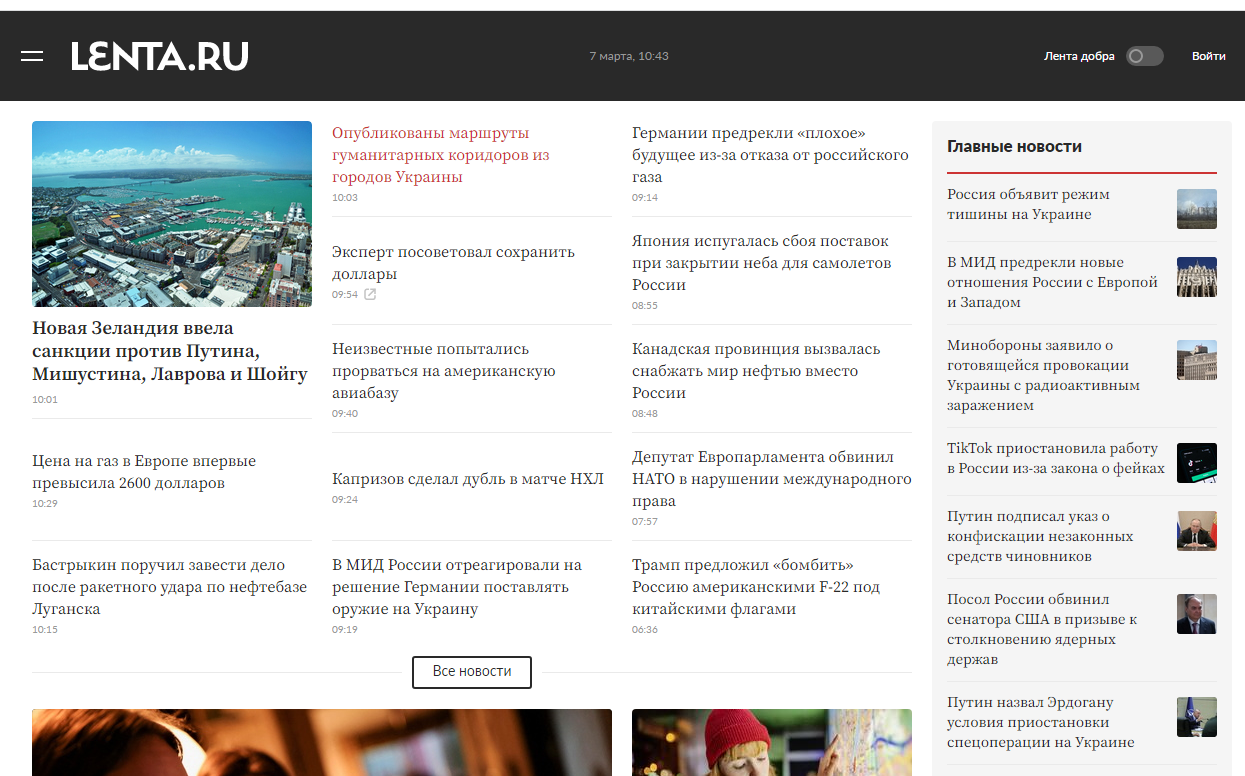Click thumbnail beside Минобороны заявило article

coord(1196,360)
